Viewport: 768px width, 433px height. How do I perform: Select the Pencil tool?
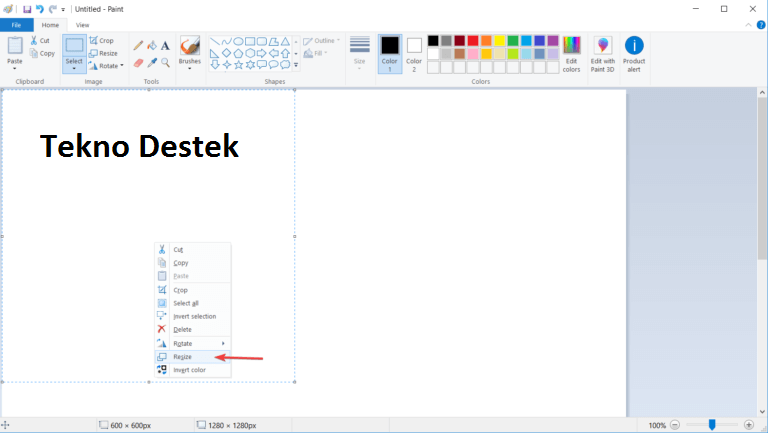coord(139,46)
